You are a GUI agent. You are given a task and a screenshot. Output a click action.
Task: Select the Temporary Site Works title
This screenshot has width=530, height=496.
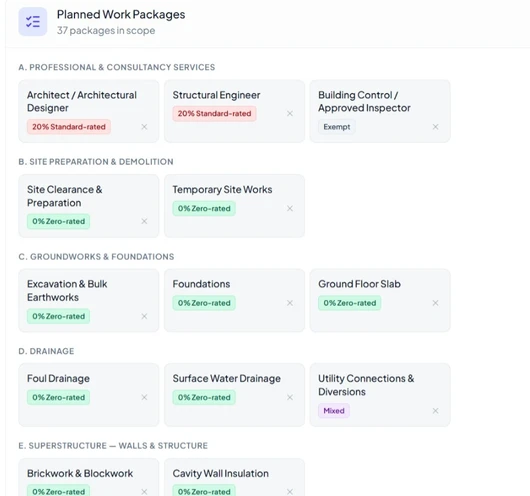(222, 190)
